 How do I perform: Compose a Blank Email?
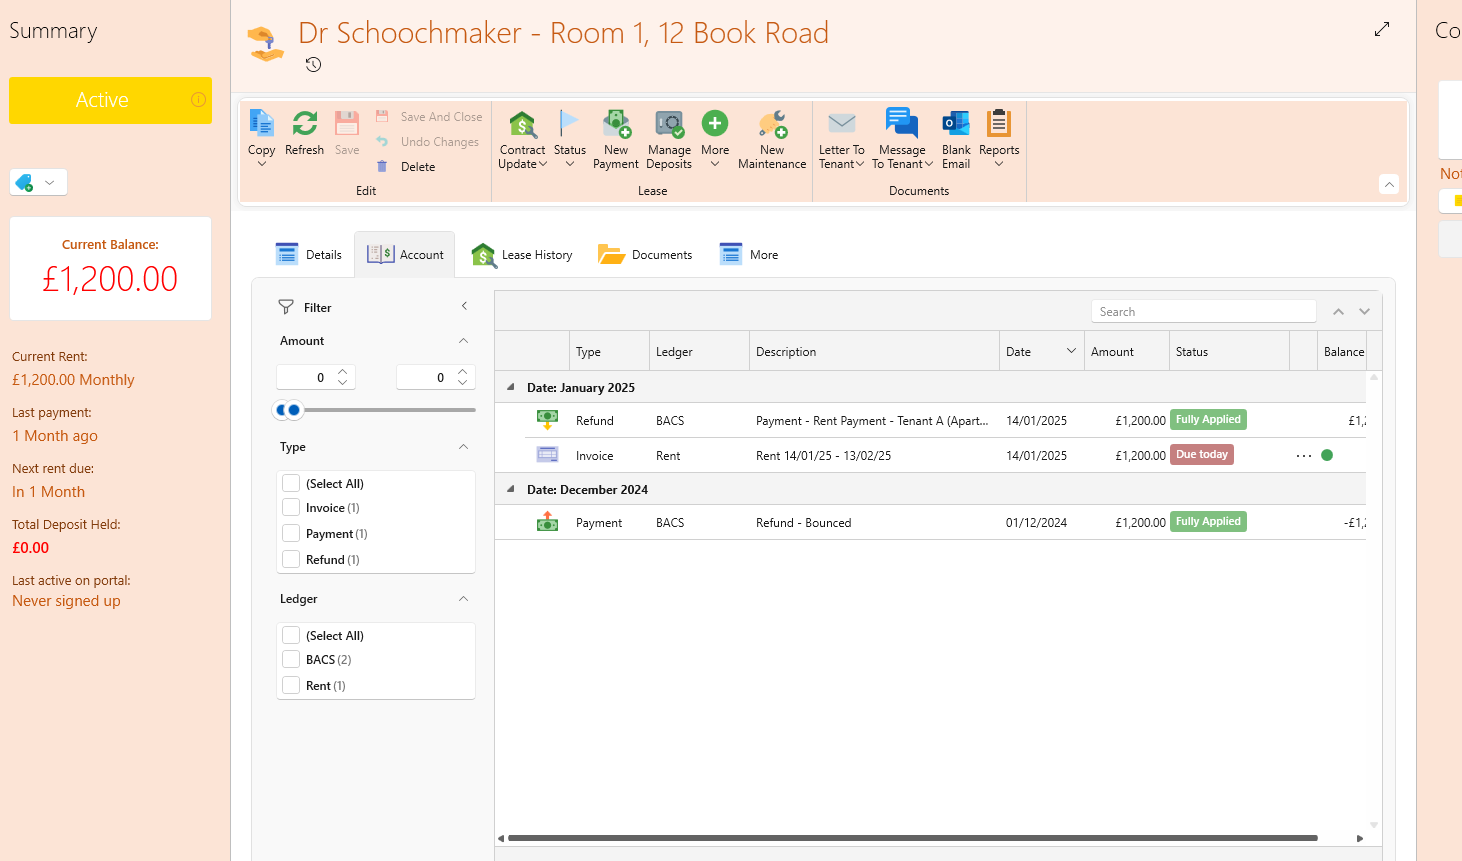[956, 140]
